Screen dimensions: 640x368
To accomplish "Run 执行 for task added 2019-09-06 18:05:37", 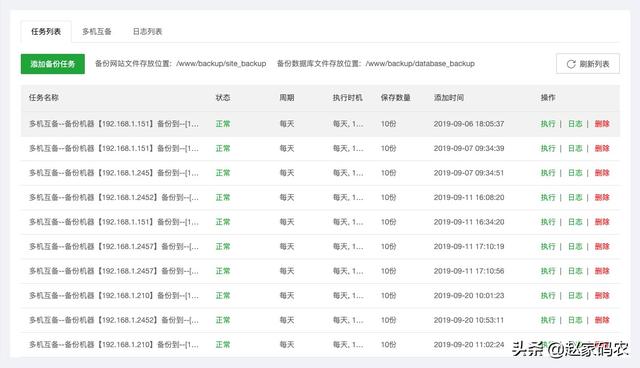I will coord(548,124).
